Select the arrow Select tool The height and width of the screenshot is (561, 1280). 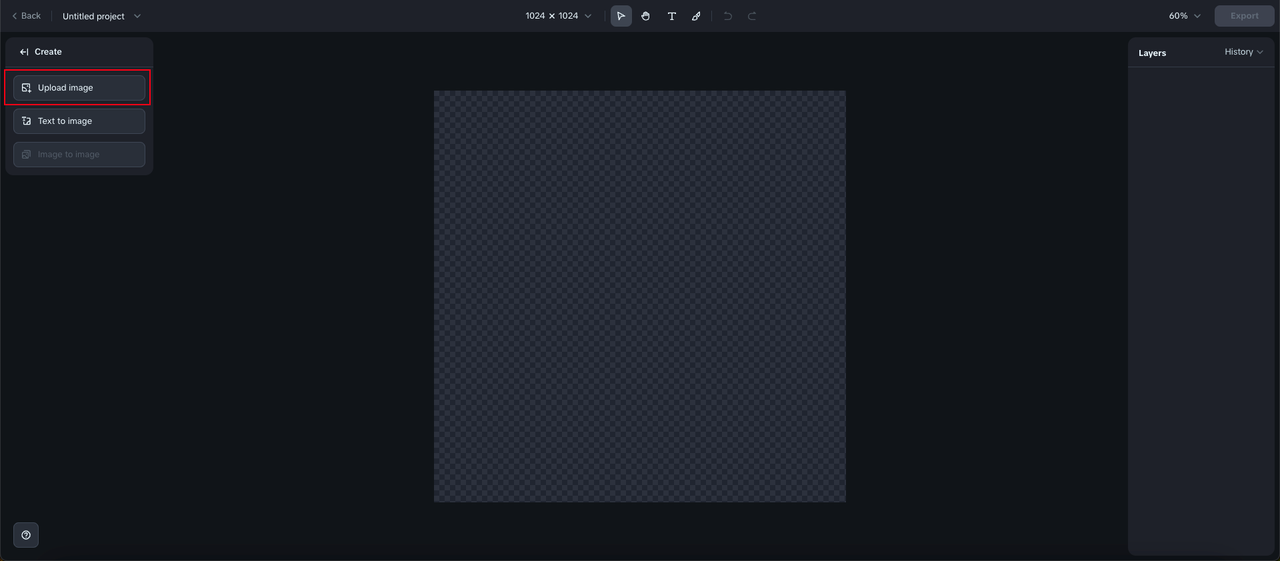621,16
